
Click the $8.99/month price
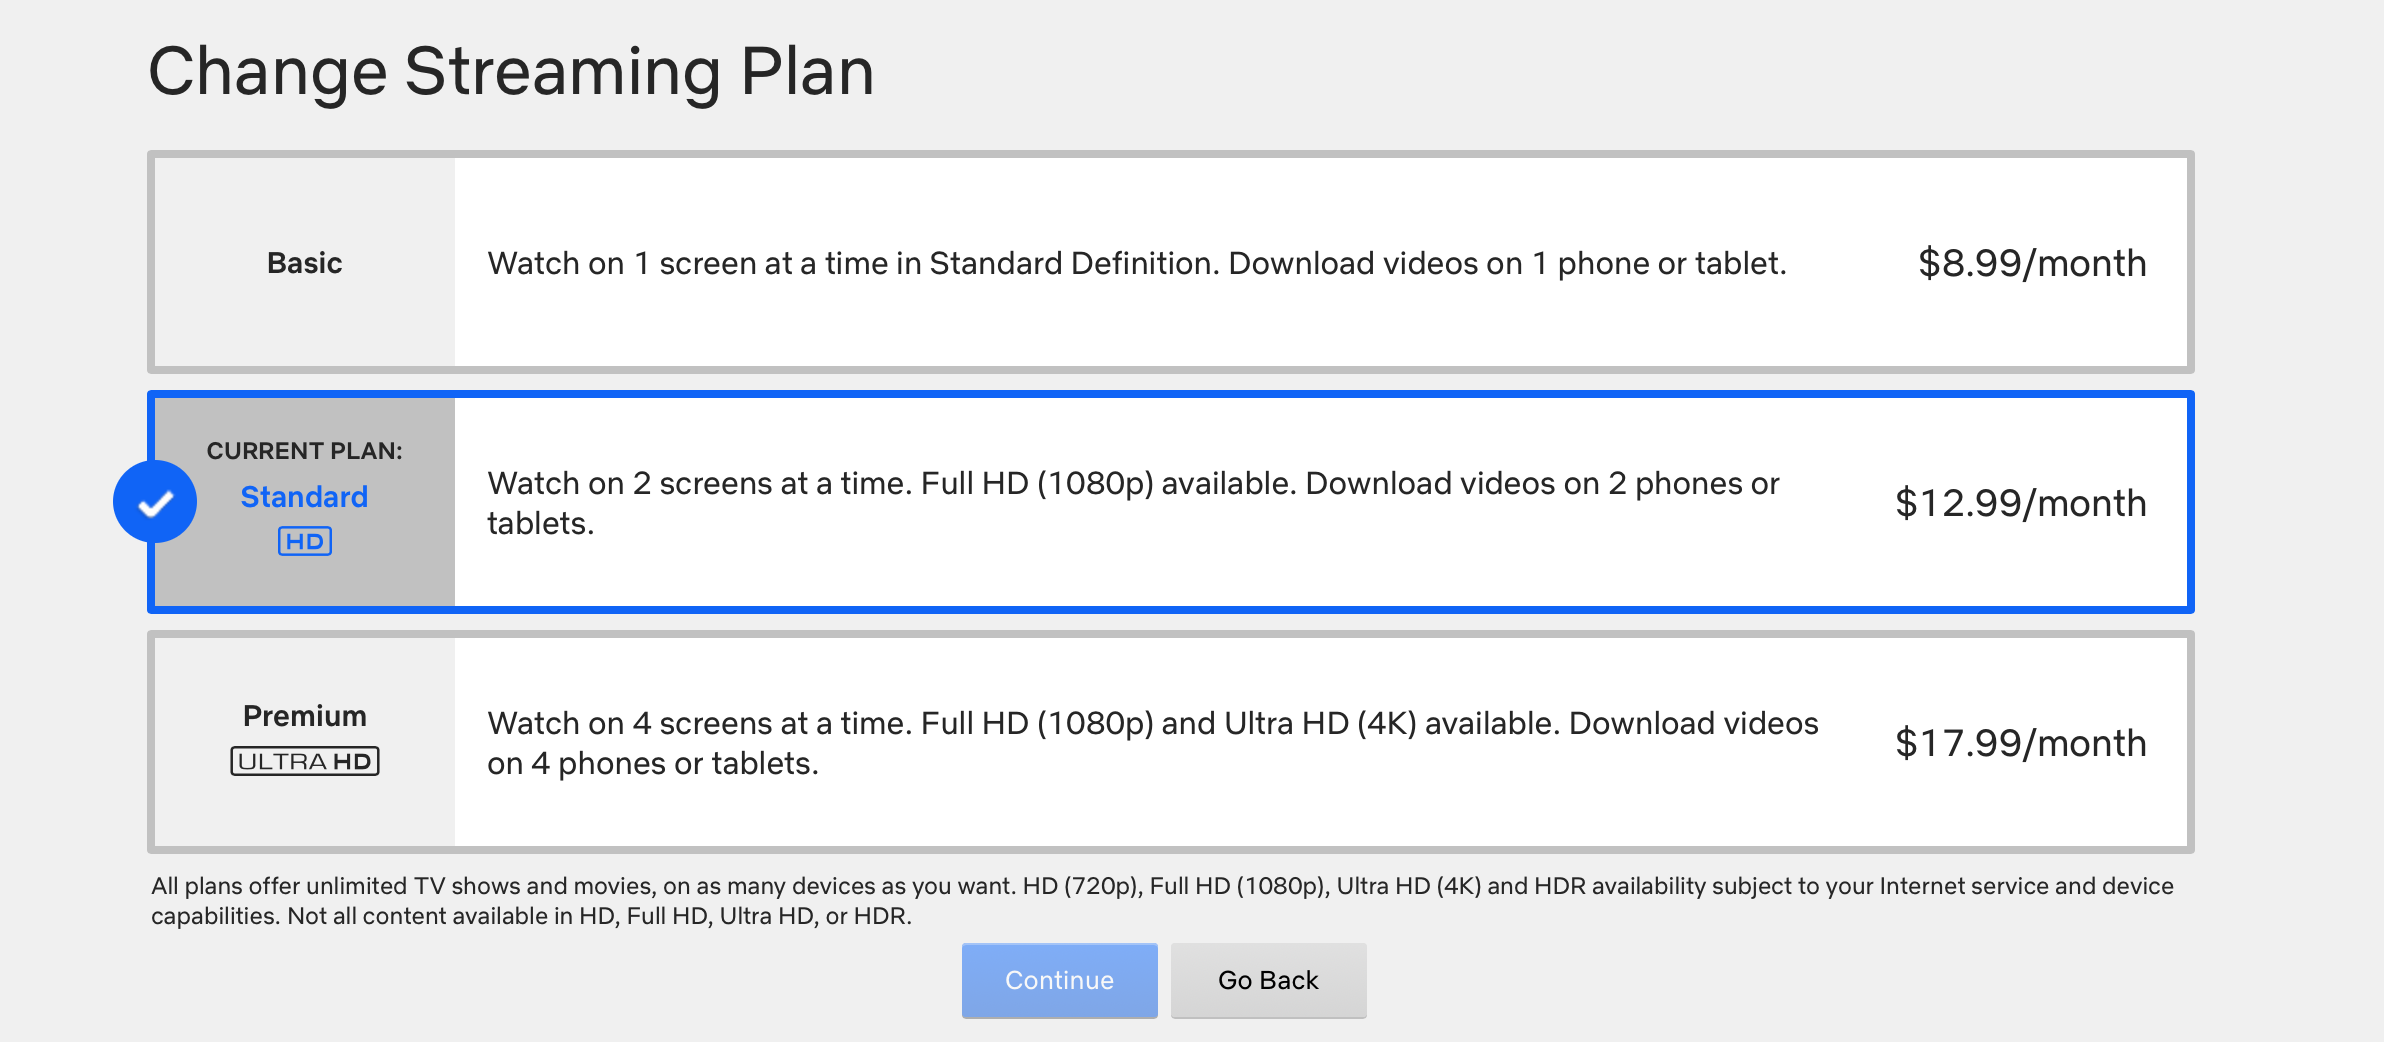coord(2032,263)
